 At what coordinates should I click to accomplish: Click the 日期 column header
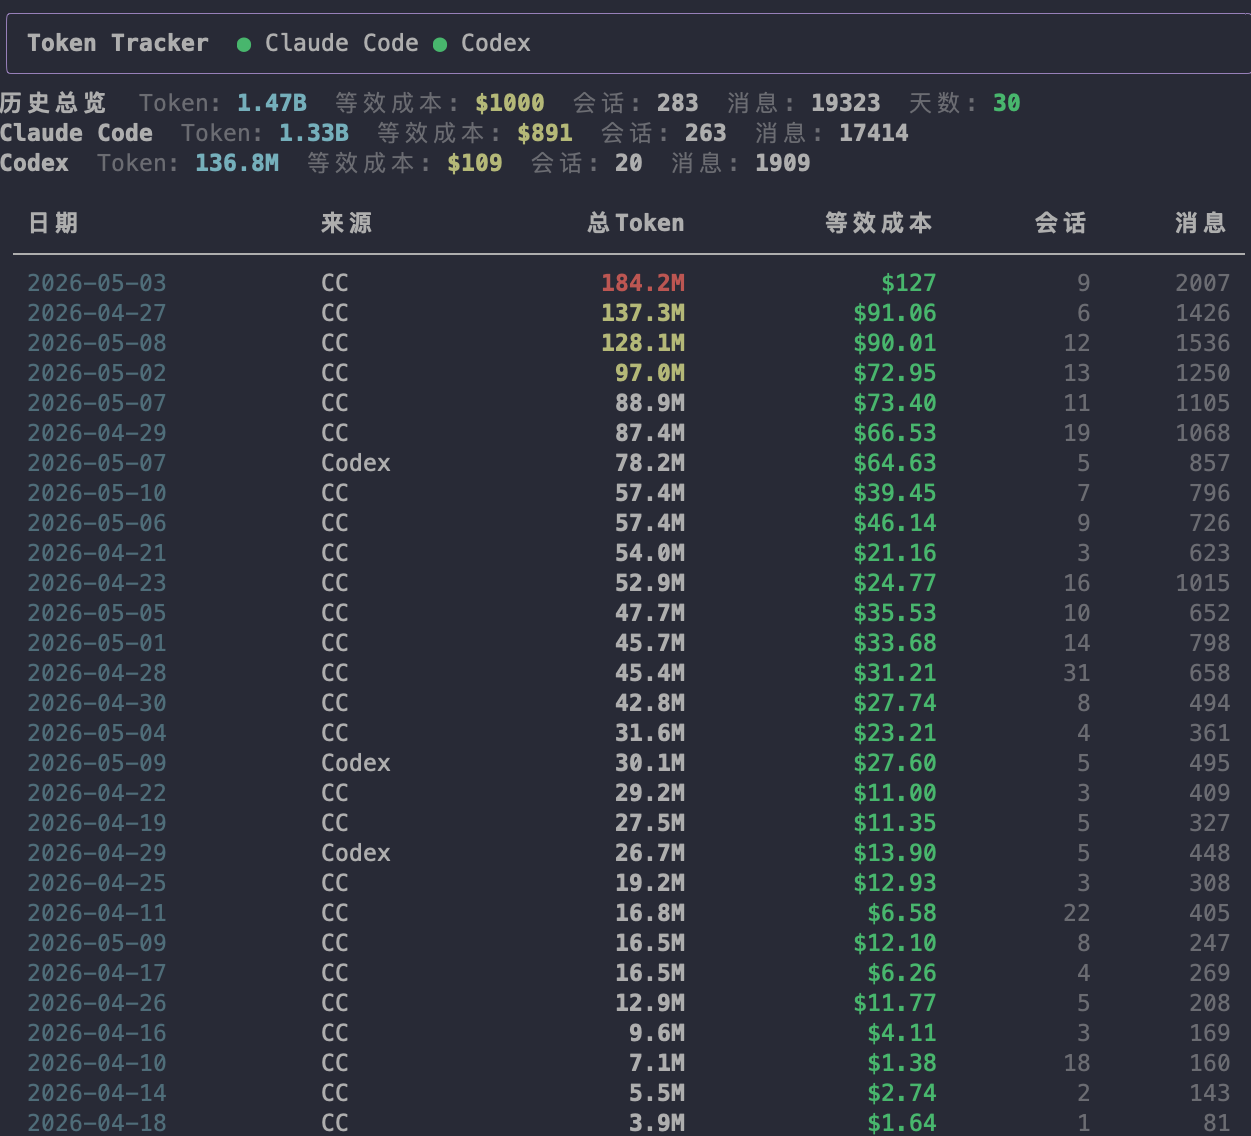[x=53, y=223]
